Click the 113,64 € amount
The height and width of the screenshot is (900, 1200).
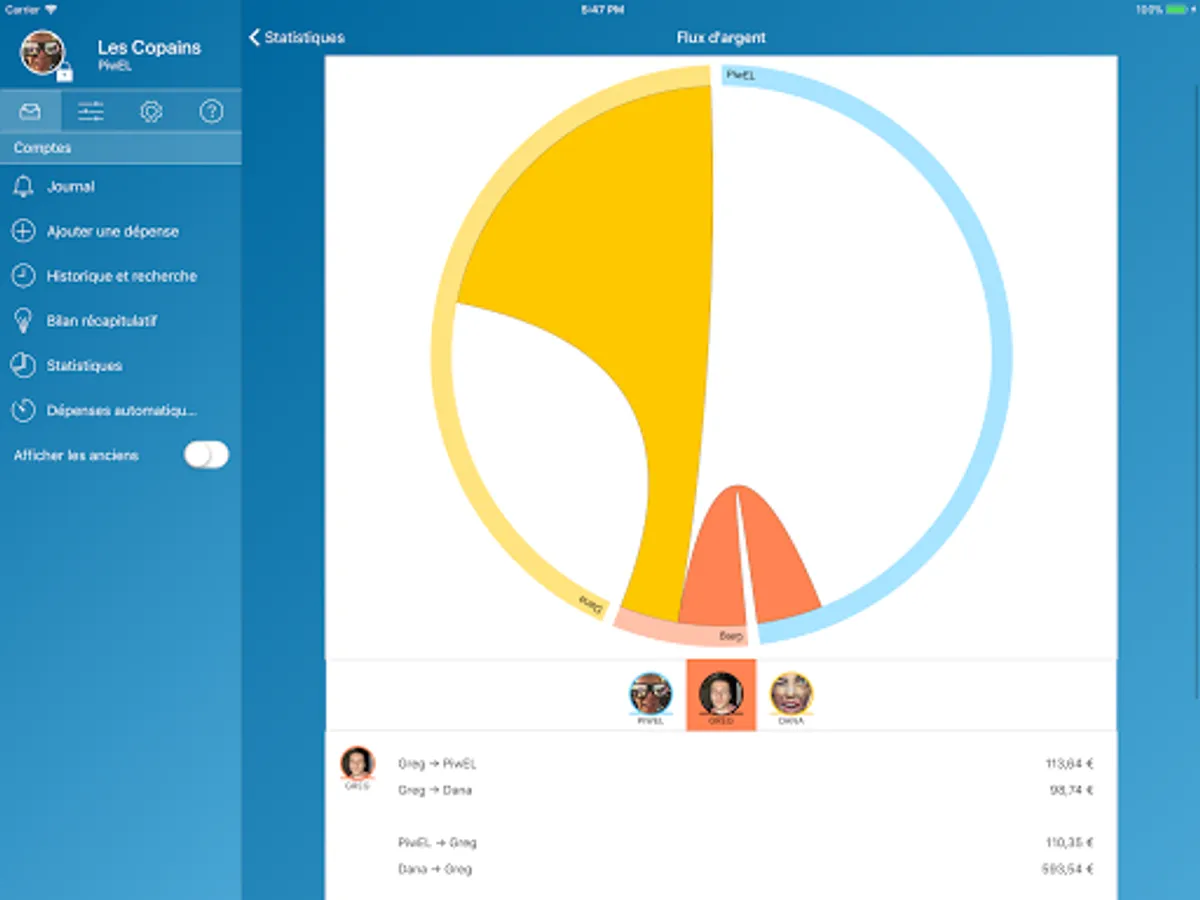click(x=1069, y=764)
